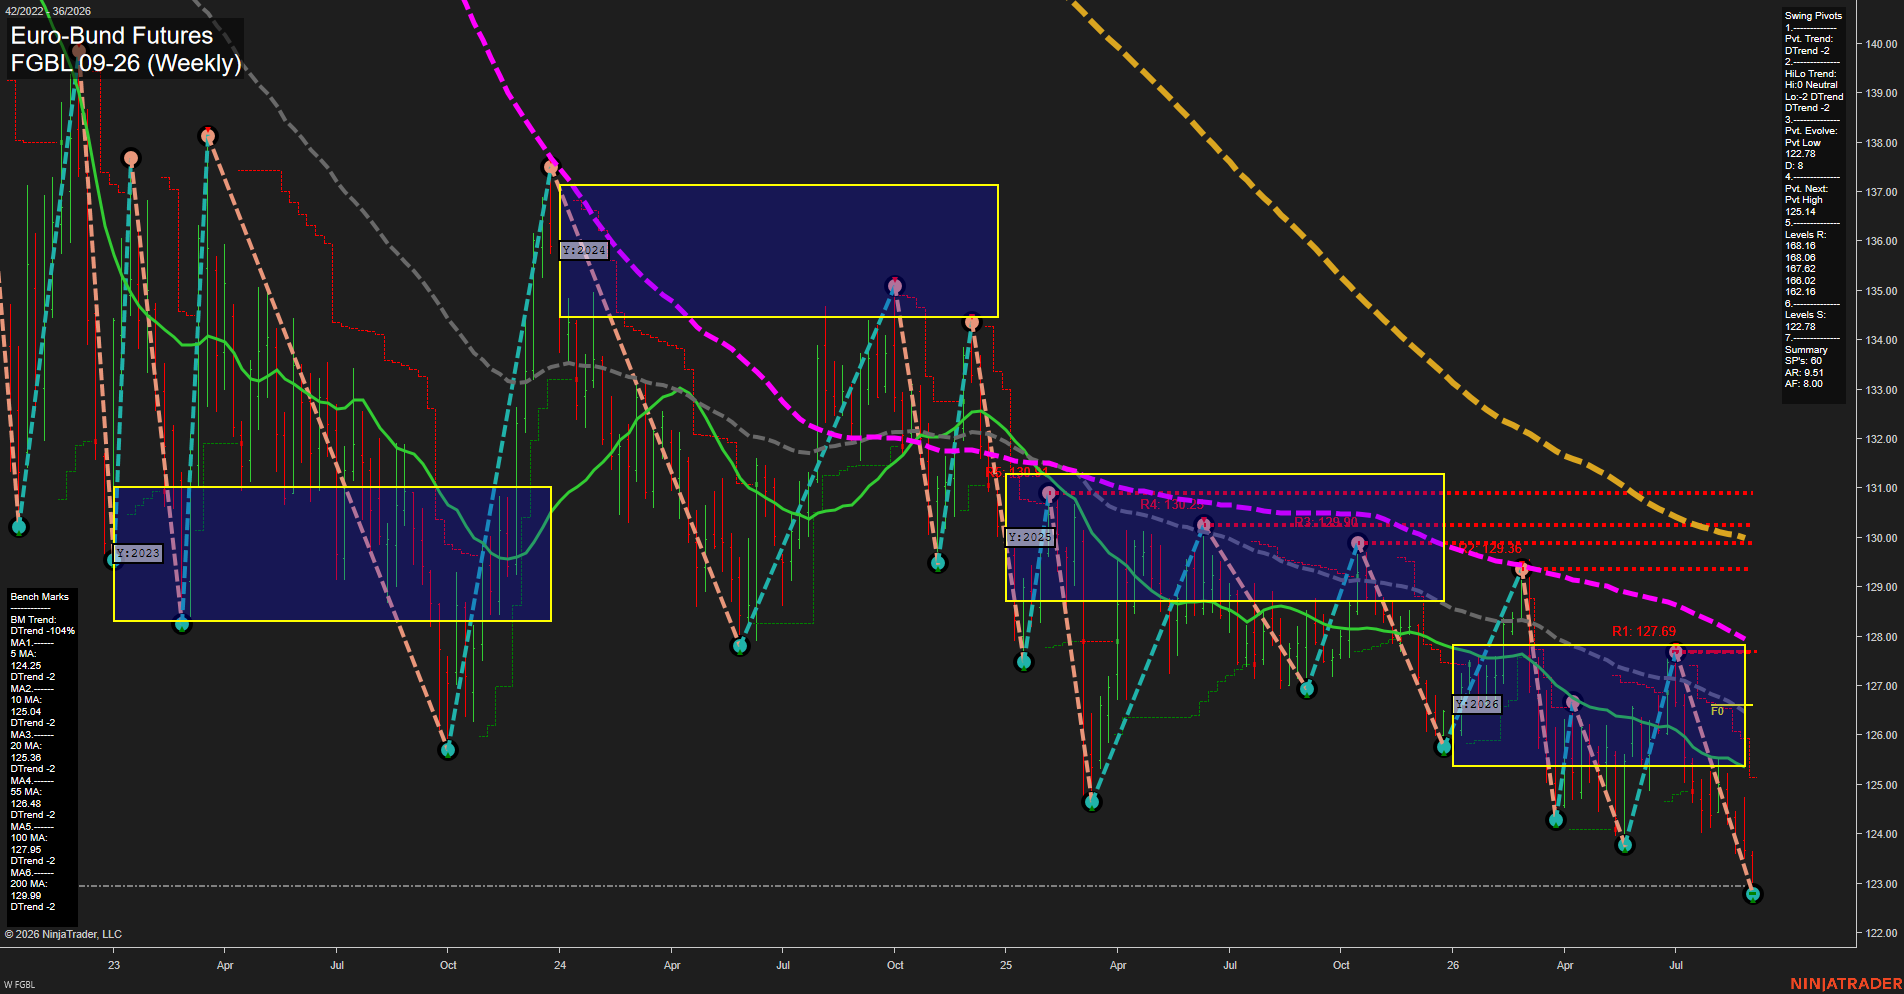The image size is (1904, 994).
Task: Click the '162.16' resistance level value
Action: [x=1800, y=292]
